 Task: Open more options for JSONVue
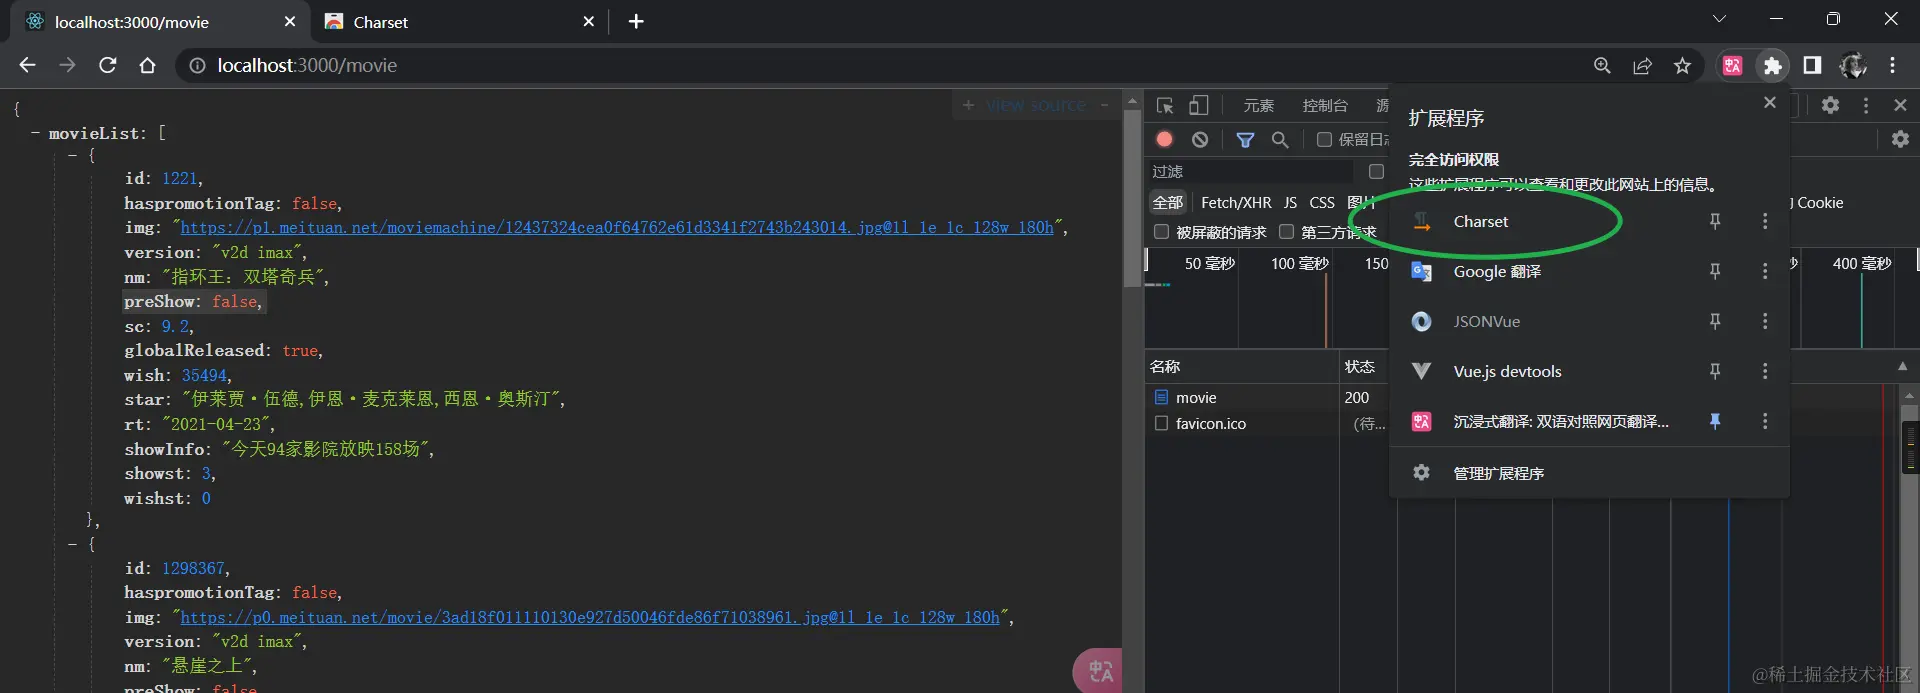pos(1765,321)
